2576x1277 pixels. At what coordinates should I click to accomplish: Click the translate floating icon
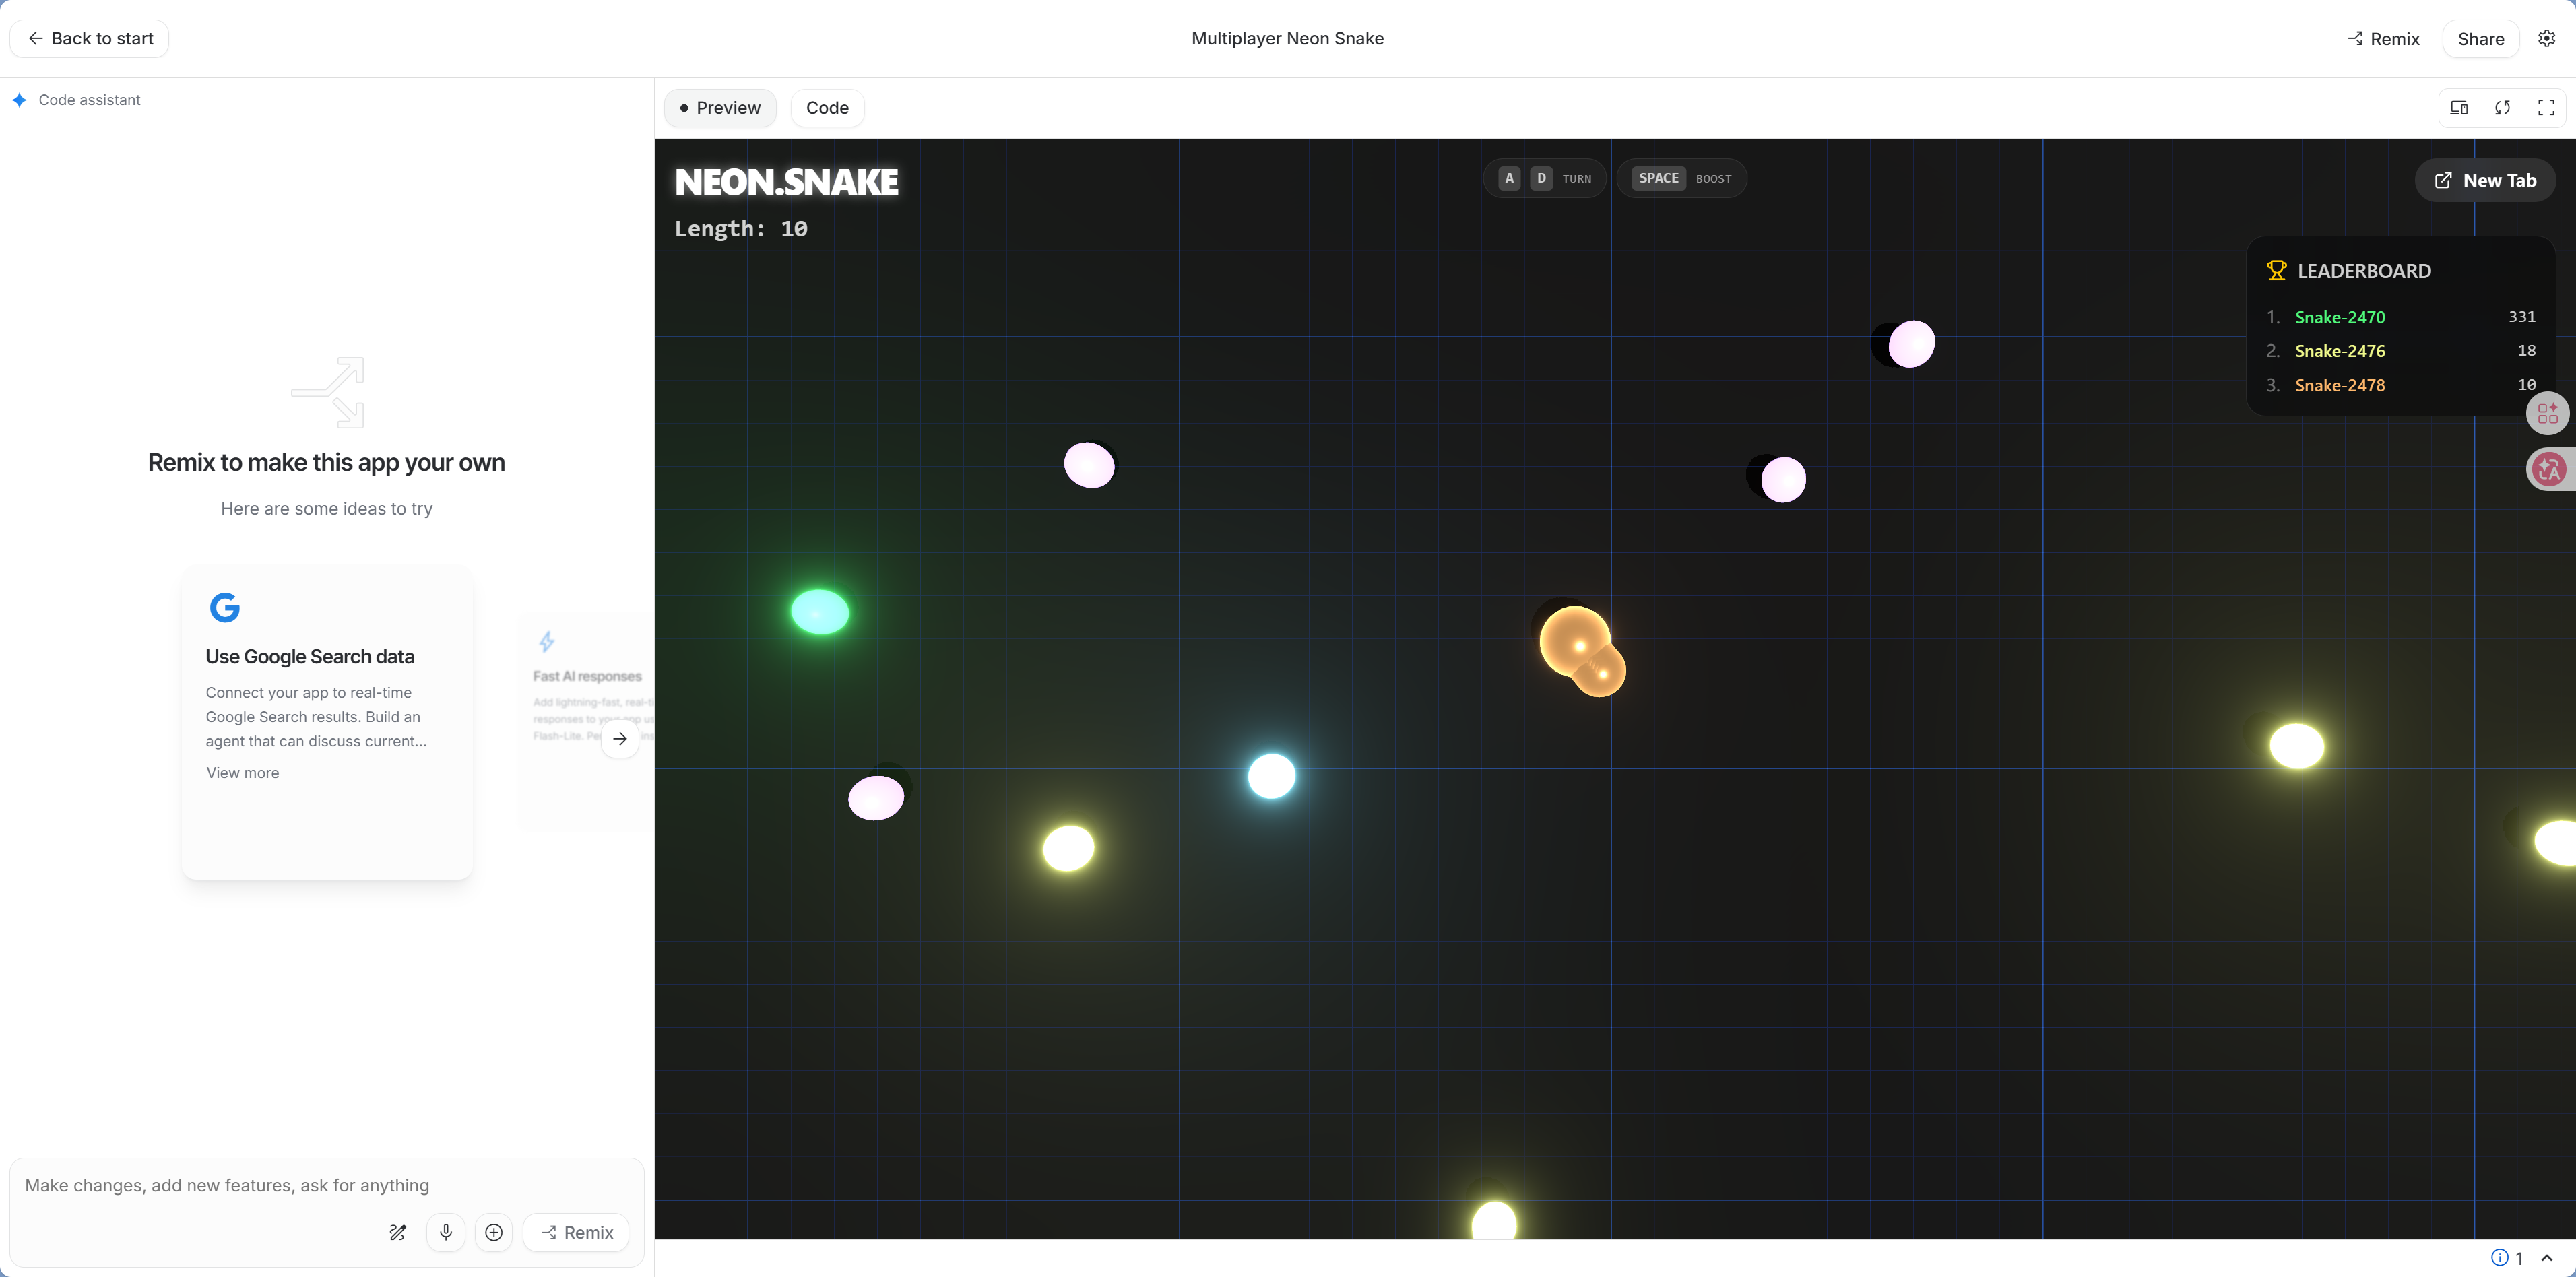[x=2548, y=469]
